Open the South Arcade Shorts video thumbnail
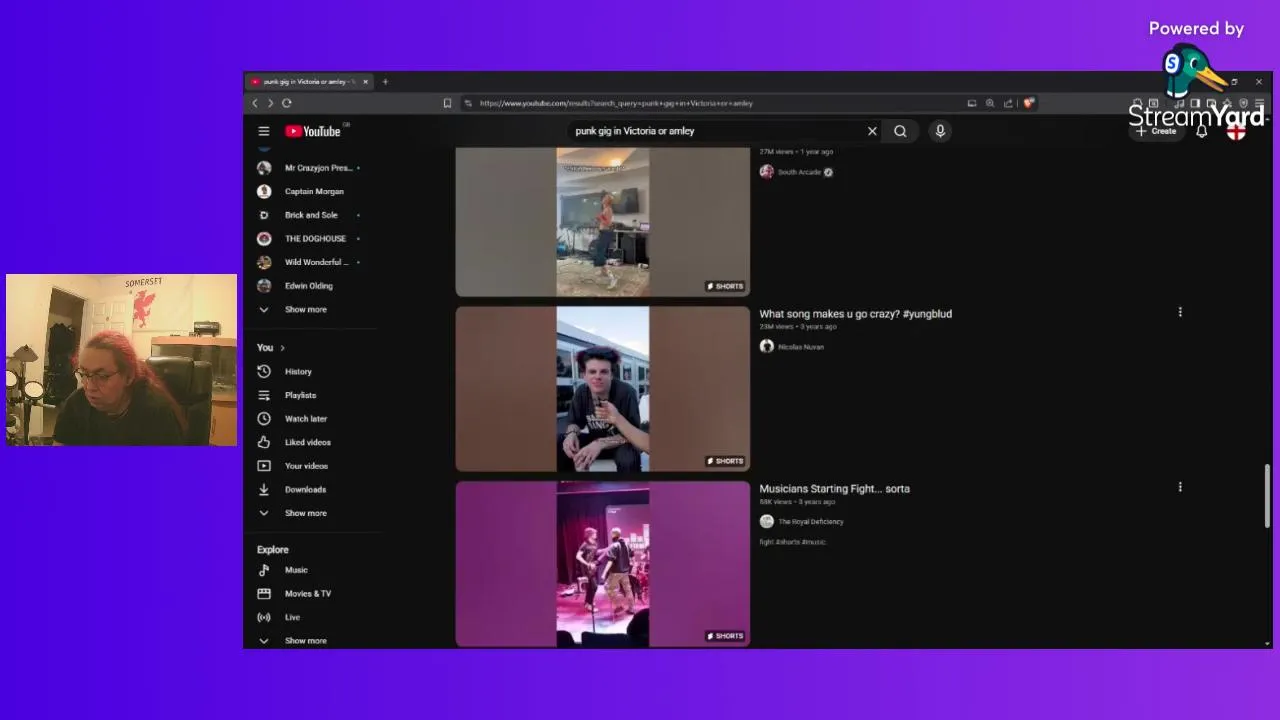 coord(602,222)
